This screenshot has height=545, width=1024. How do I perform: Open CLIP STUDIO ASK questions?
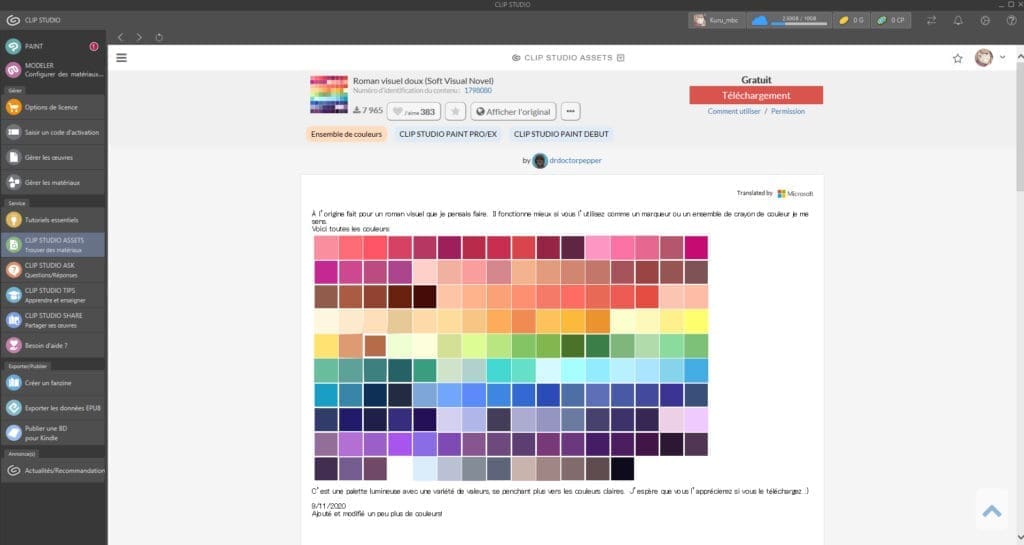52,270
